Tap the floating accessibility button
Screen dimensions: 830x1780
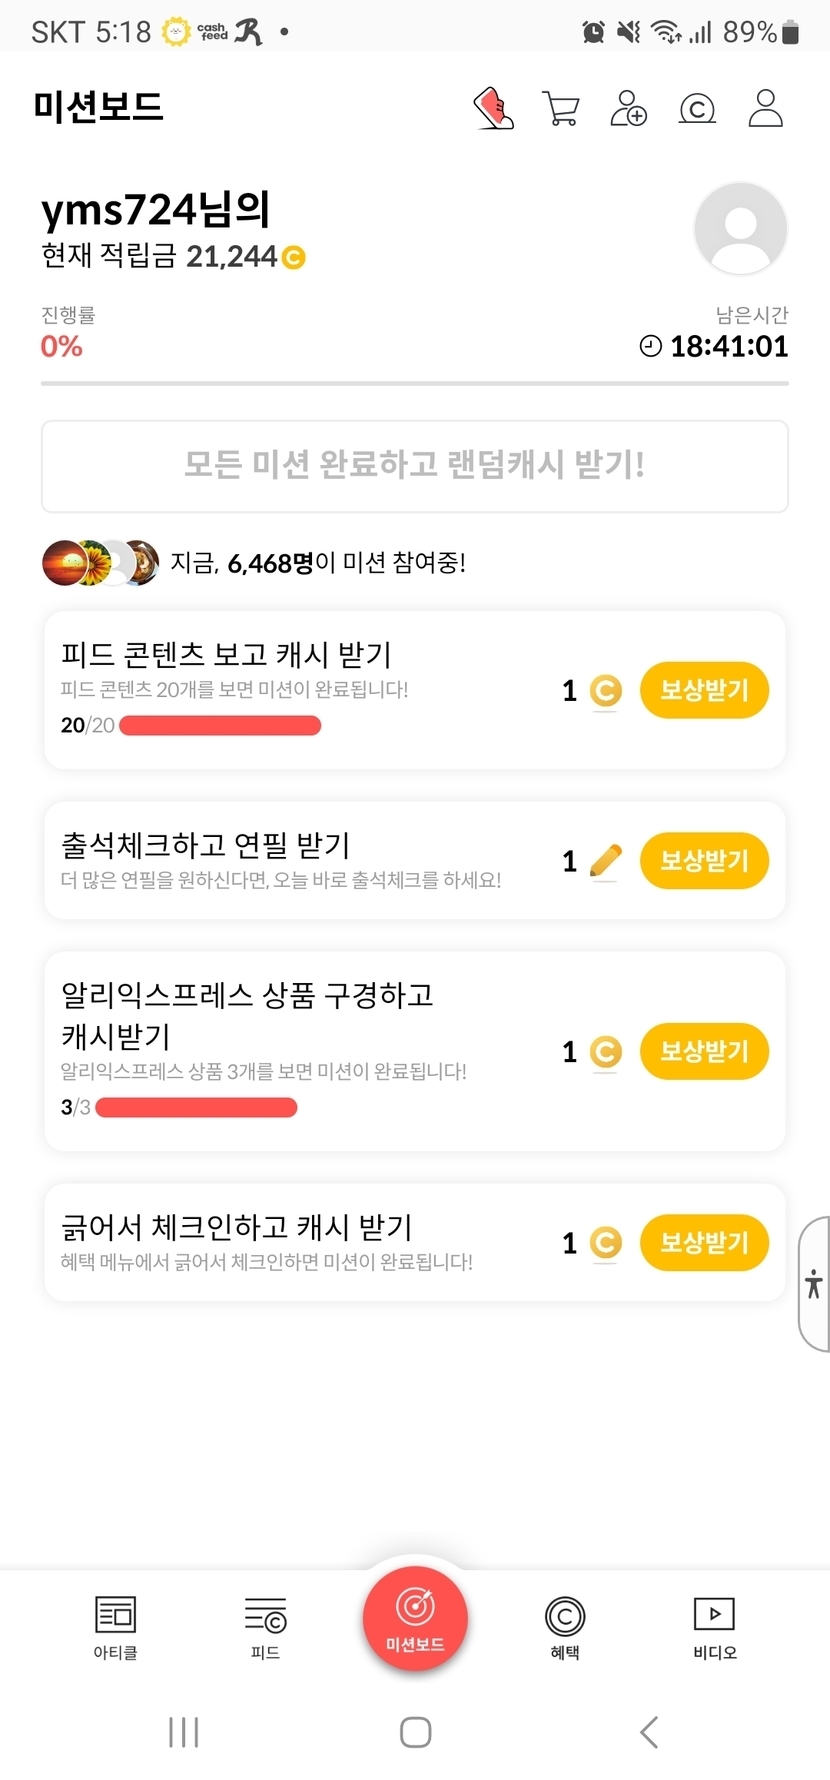point(814,1284)
